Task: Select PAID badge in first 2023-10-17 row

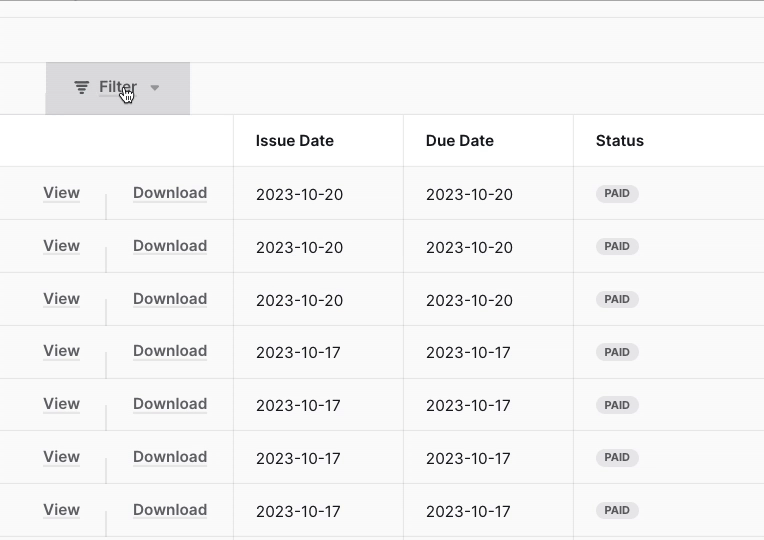Action: pos(617,352)
